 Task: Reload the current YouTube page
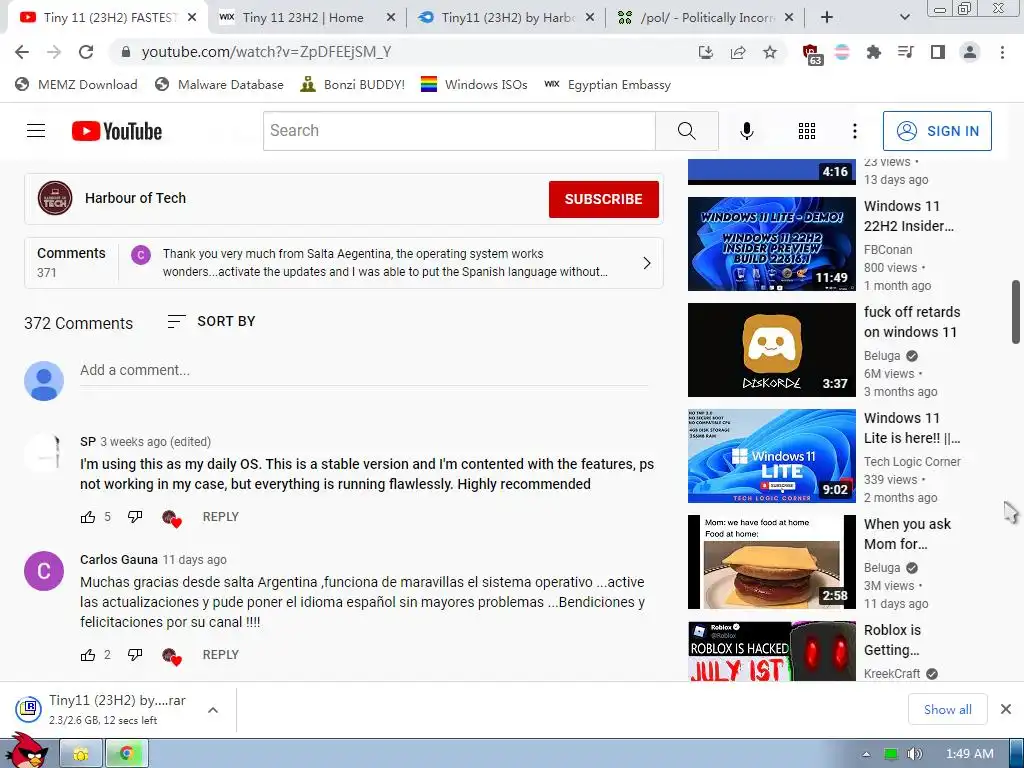point(86,52)
